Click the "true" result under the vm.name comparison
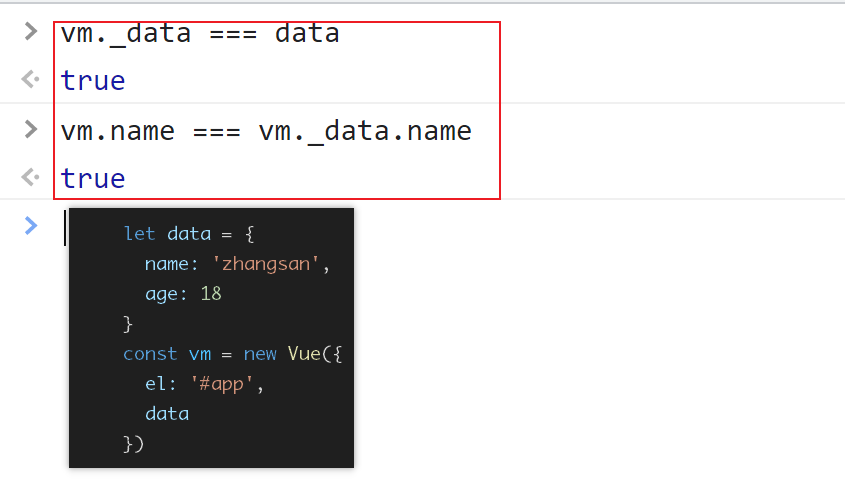 pyautogui.click(x=93, y=178)
